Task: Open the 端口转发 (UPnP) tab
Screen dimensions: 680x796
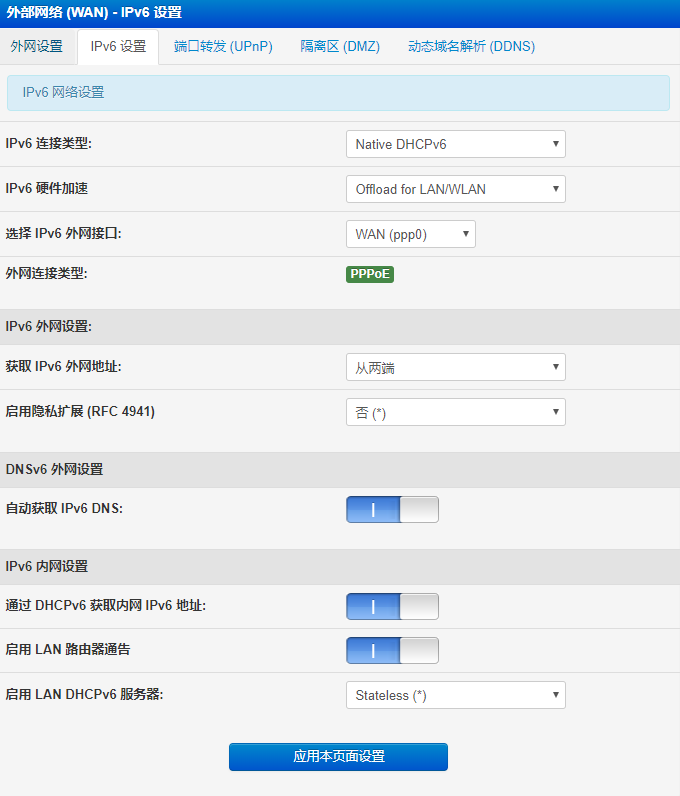Action: 223,47
